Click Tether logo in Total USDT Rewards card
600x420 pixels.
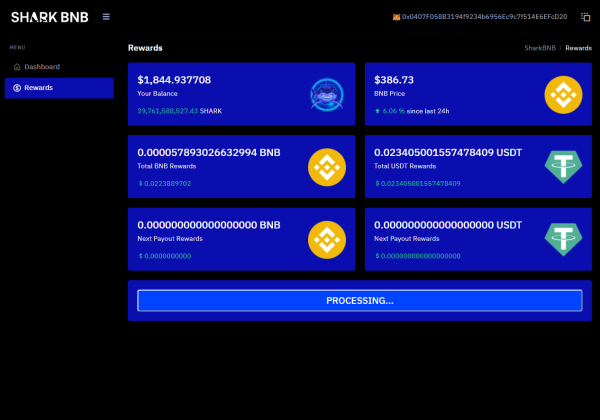[563, 167]
